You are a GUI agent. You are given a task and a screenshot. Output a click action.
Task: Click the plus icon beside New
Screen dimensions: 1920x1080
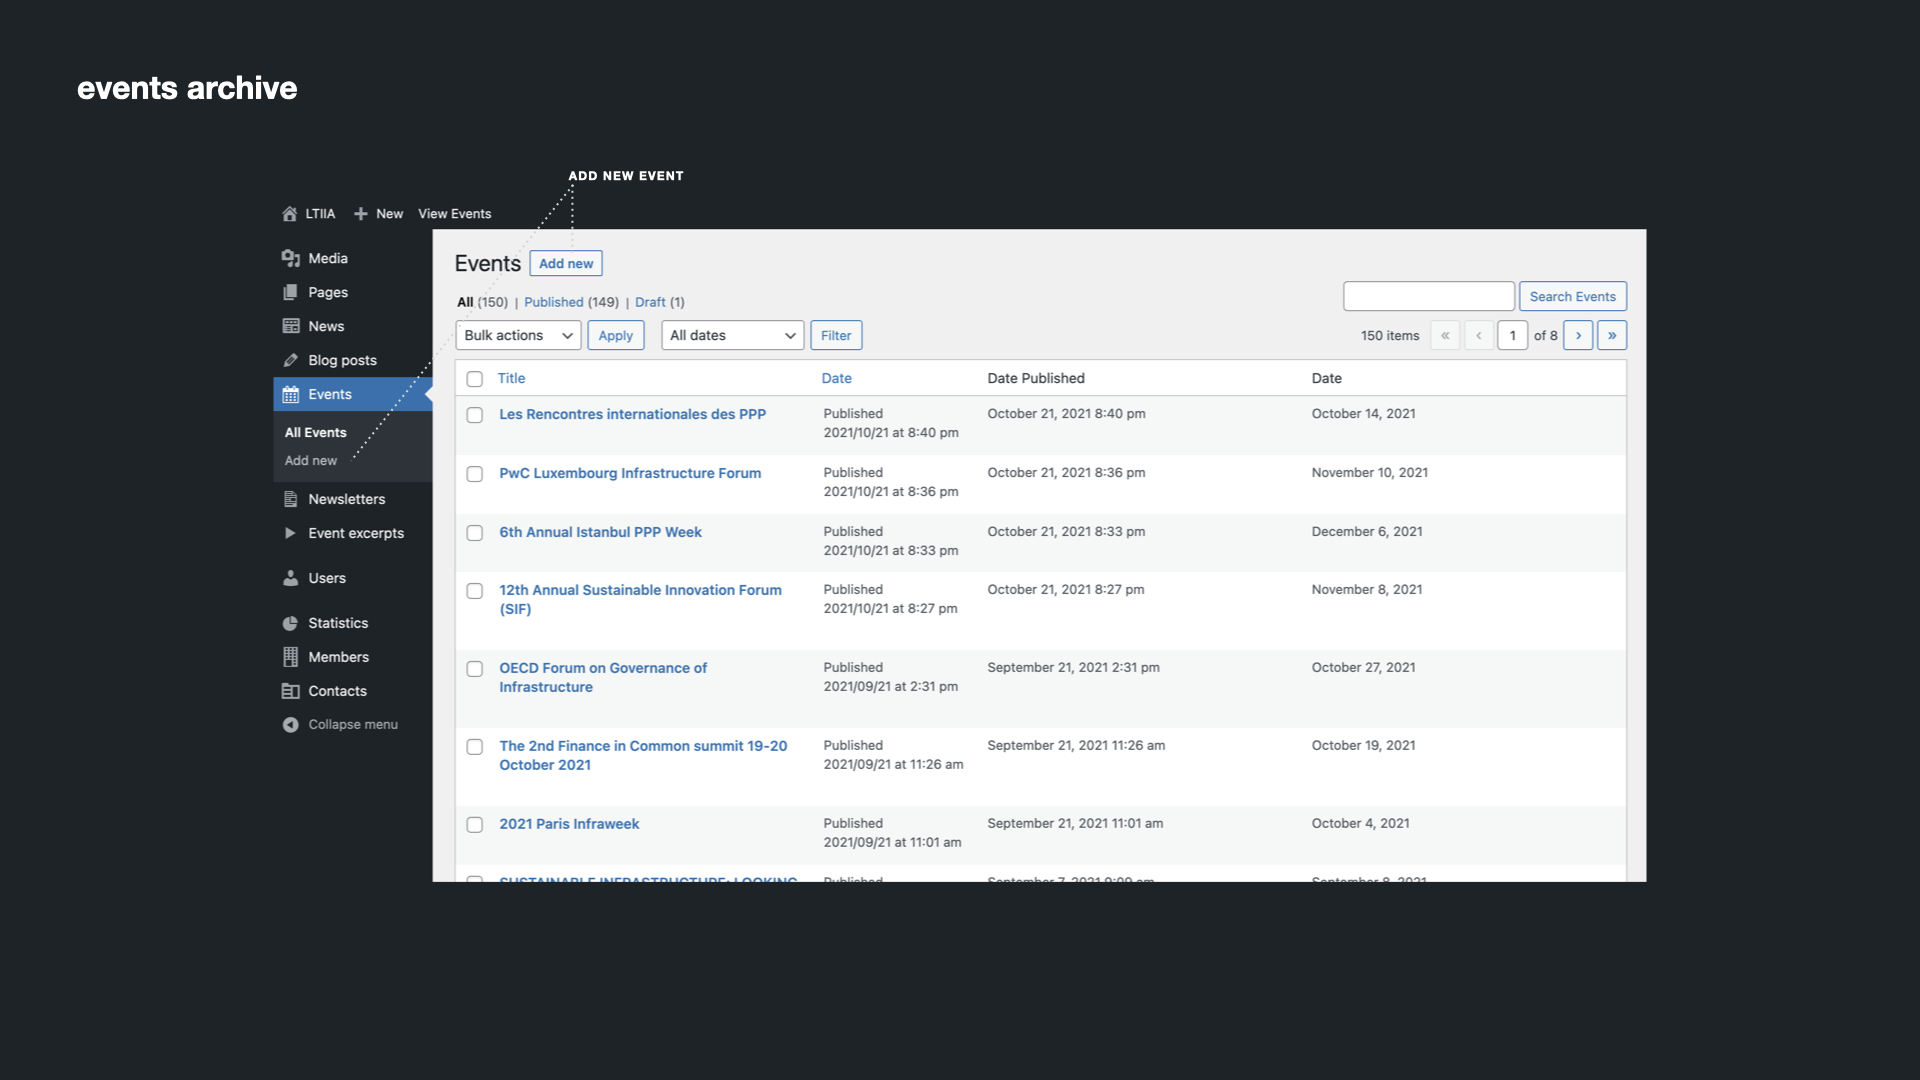point(361,214)
